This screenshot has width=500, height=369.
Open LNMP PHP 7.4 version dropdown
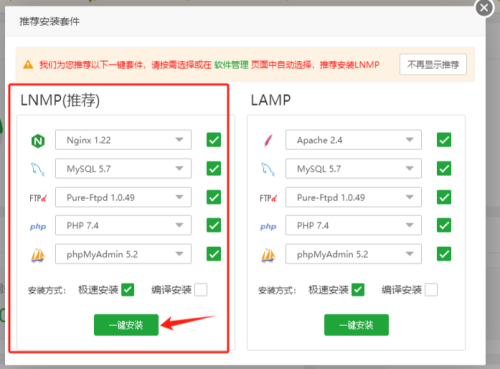tap(123, 225)
